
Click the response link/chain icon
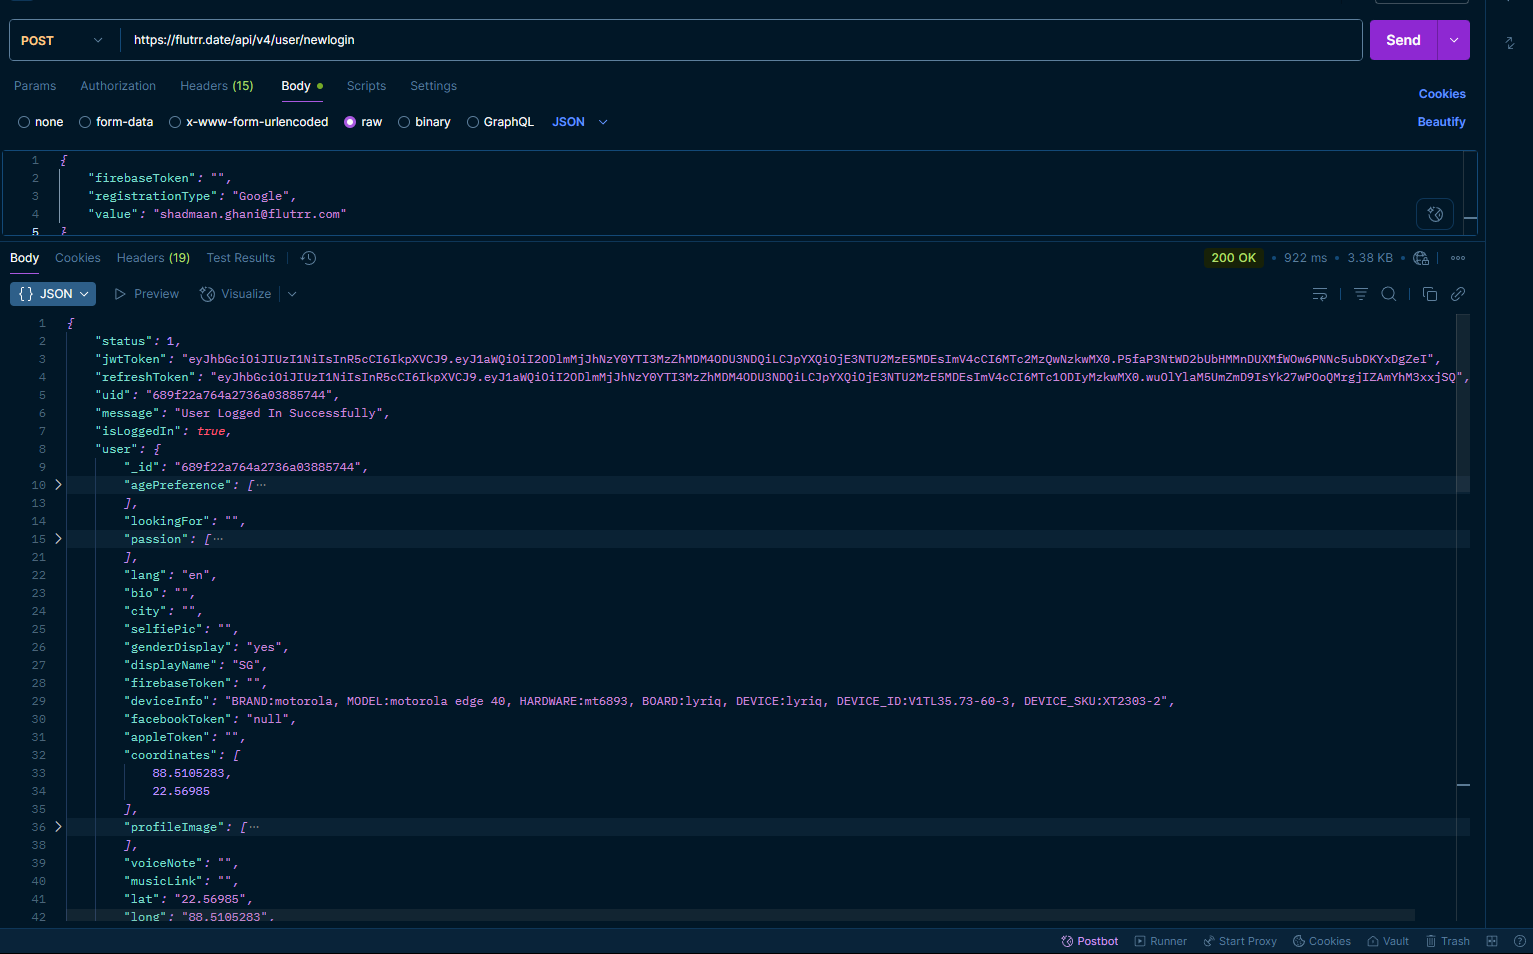1458,294
